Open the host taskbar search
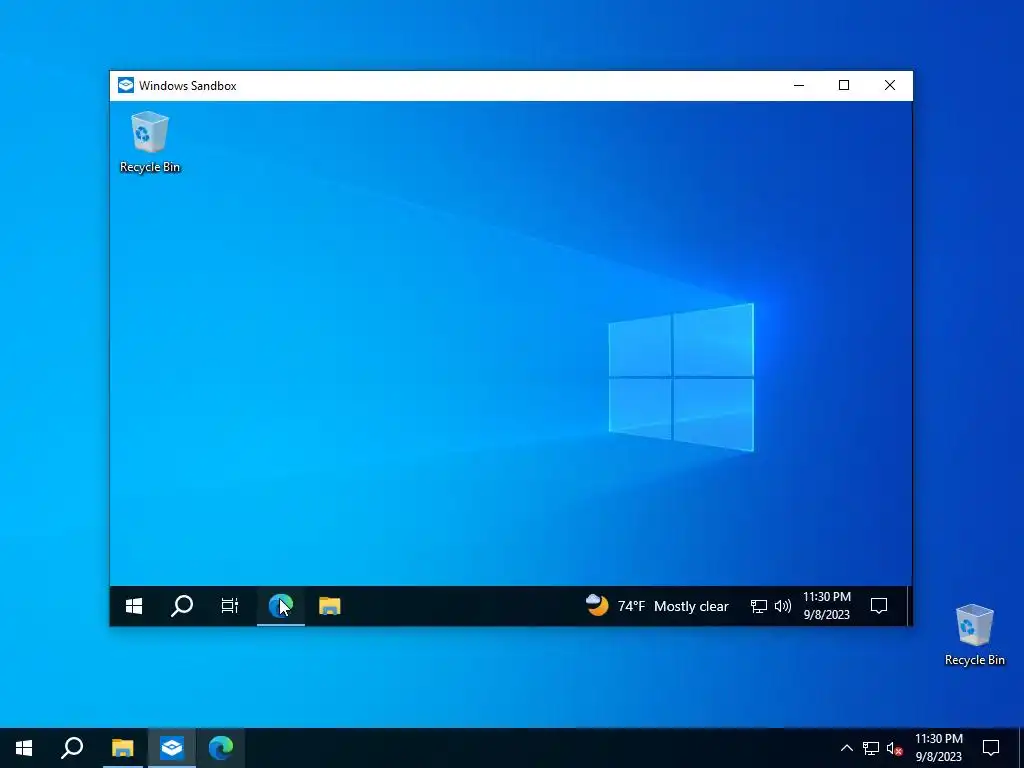 click(x=72, y=748)
